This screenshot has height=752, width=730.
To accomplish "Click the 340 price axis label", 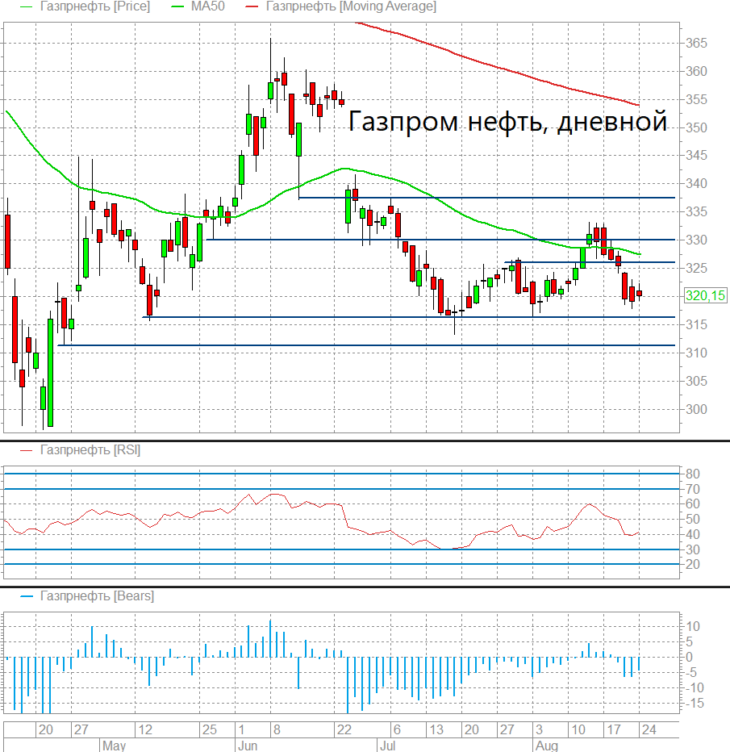I will click(x=696, y=184).
